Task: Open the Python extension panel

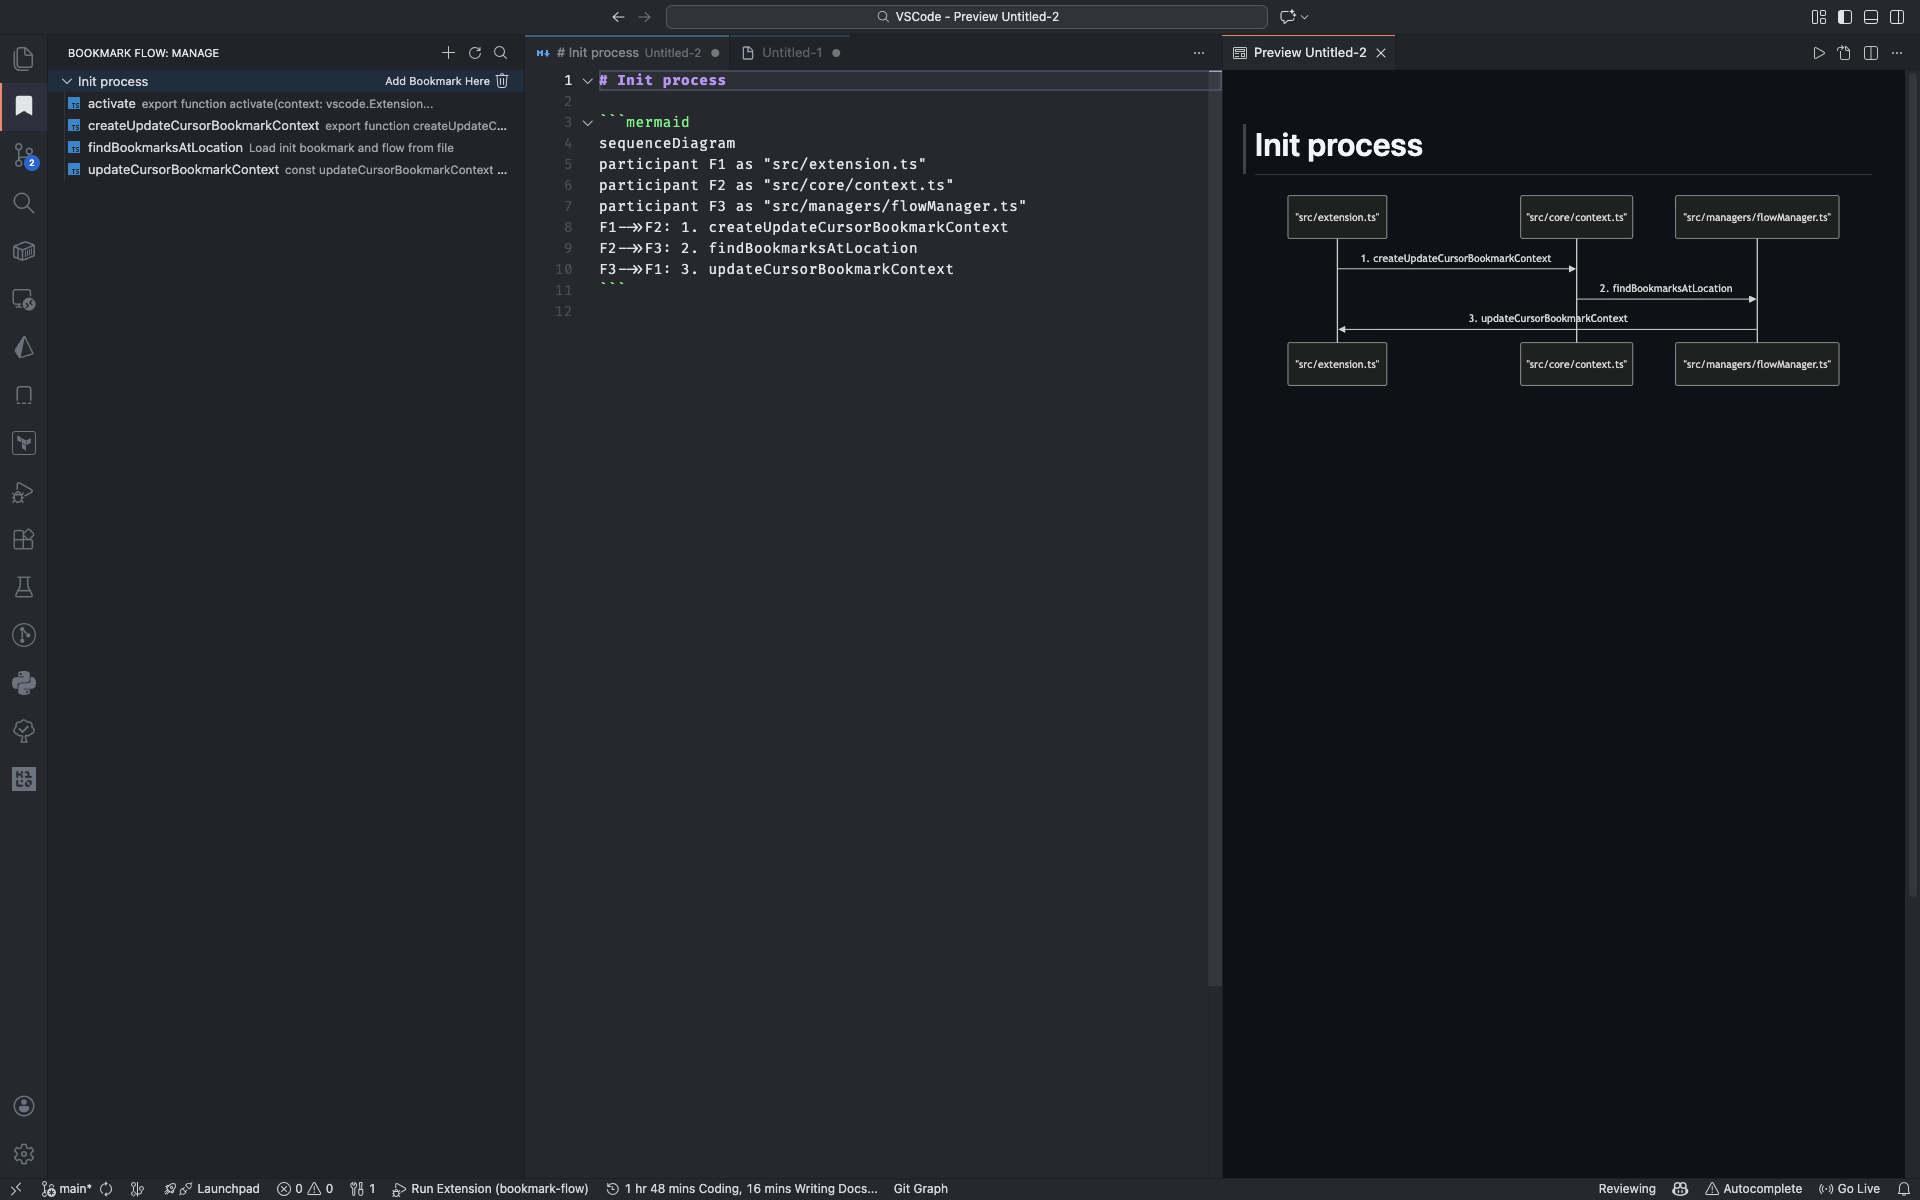Action: click(24, 683)
